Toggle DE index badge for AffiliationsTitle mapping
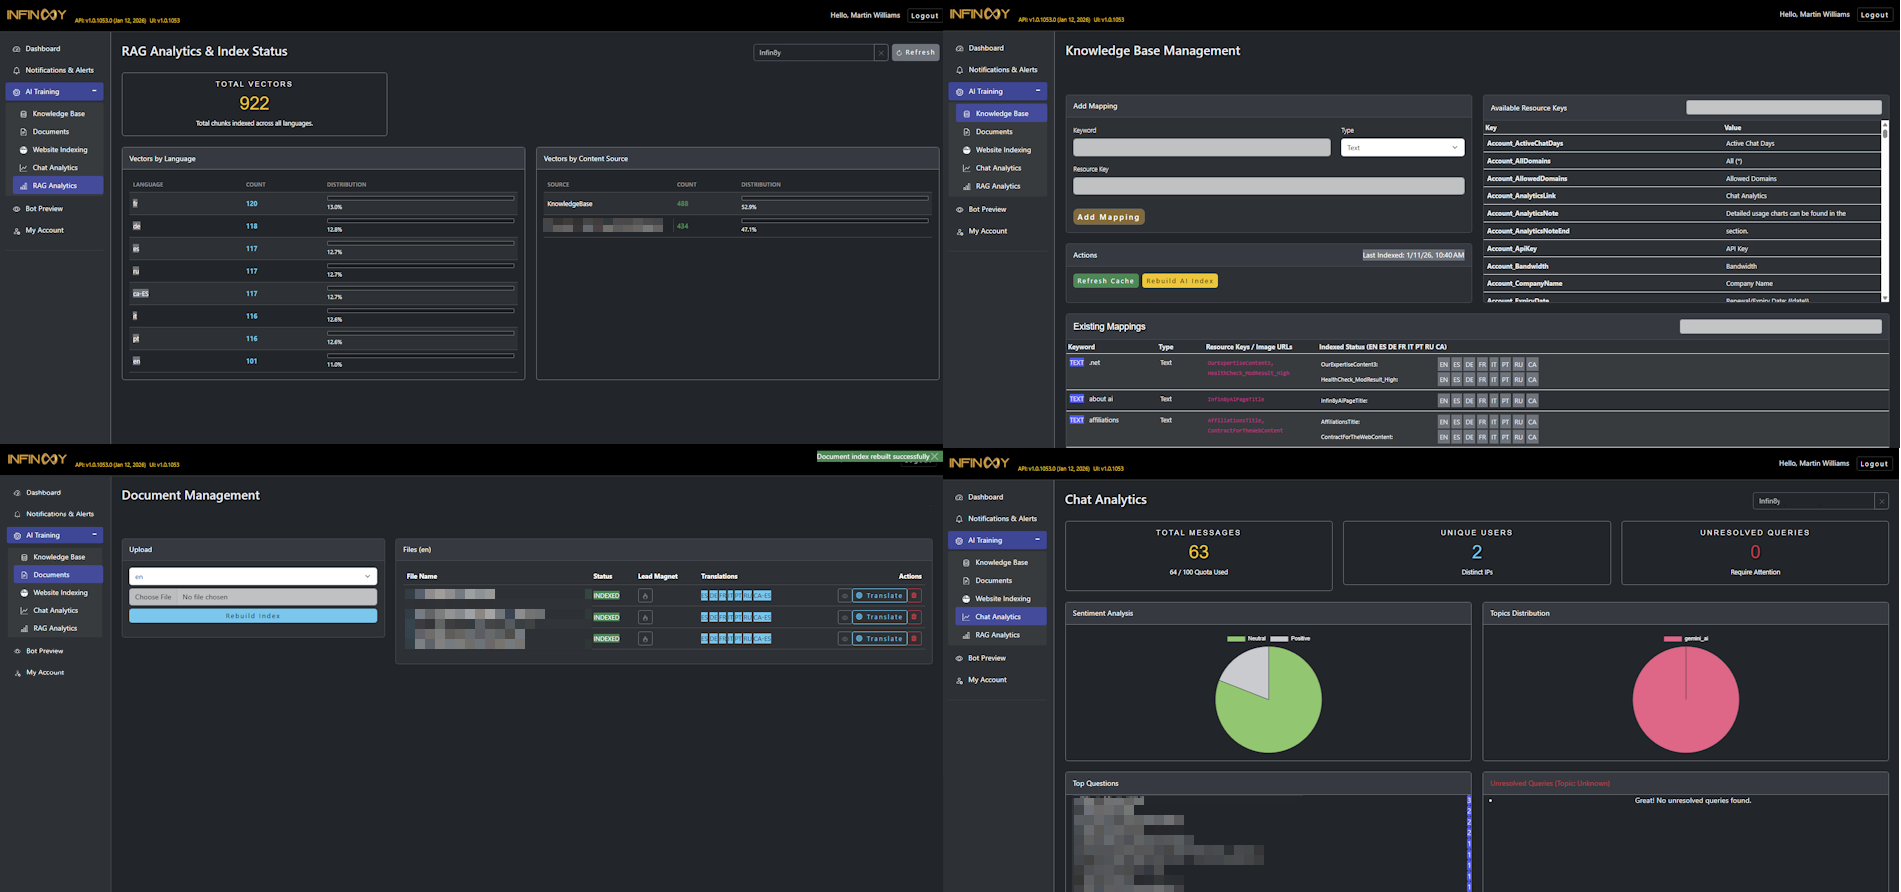The image size is (1901, 892). [x=1469, y=422]
